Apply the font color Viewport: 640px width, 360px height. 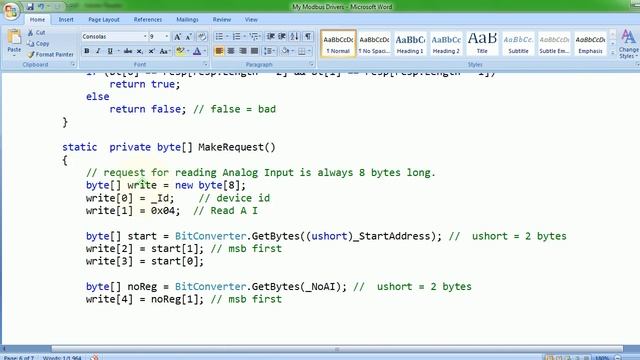pyautogui.click(x=197, y=51)
